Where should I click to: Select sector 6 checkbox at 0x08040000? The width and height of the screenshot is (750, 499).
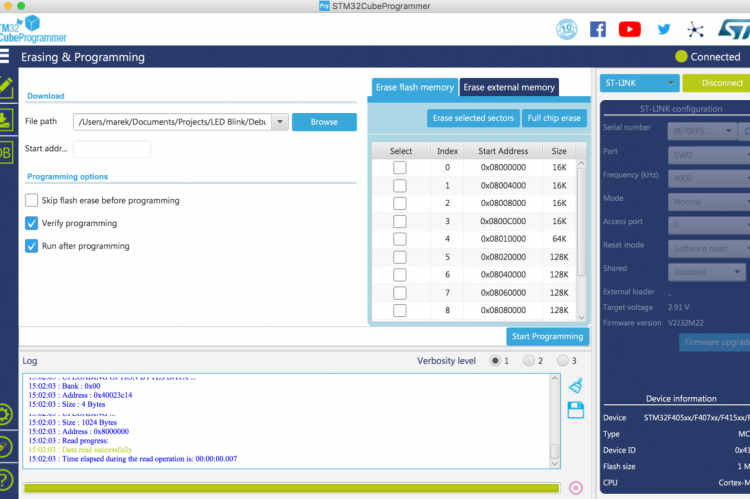(400, 275)
